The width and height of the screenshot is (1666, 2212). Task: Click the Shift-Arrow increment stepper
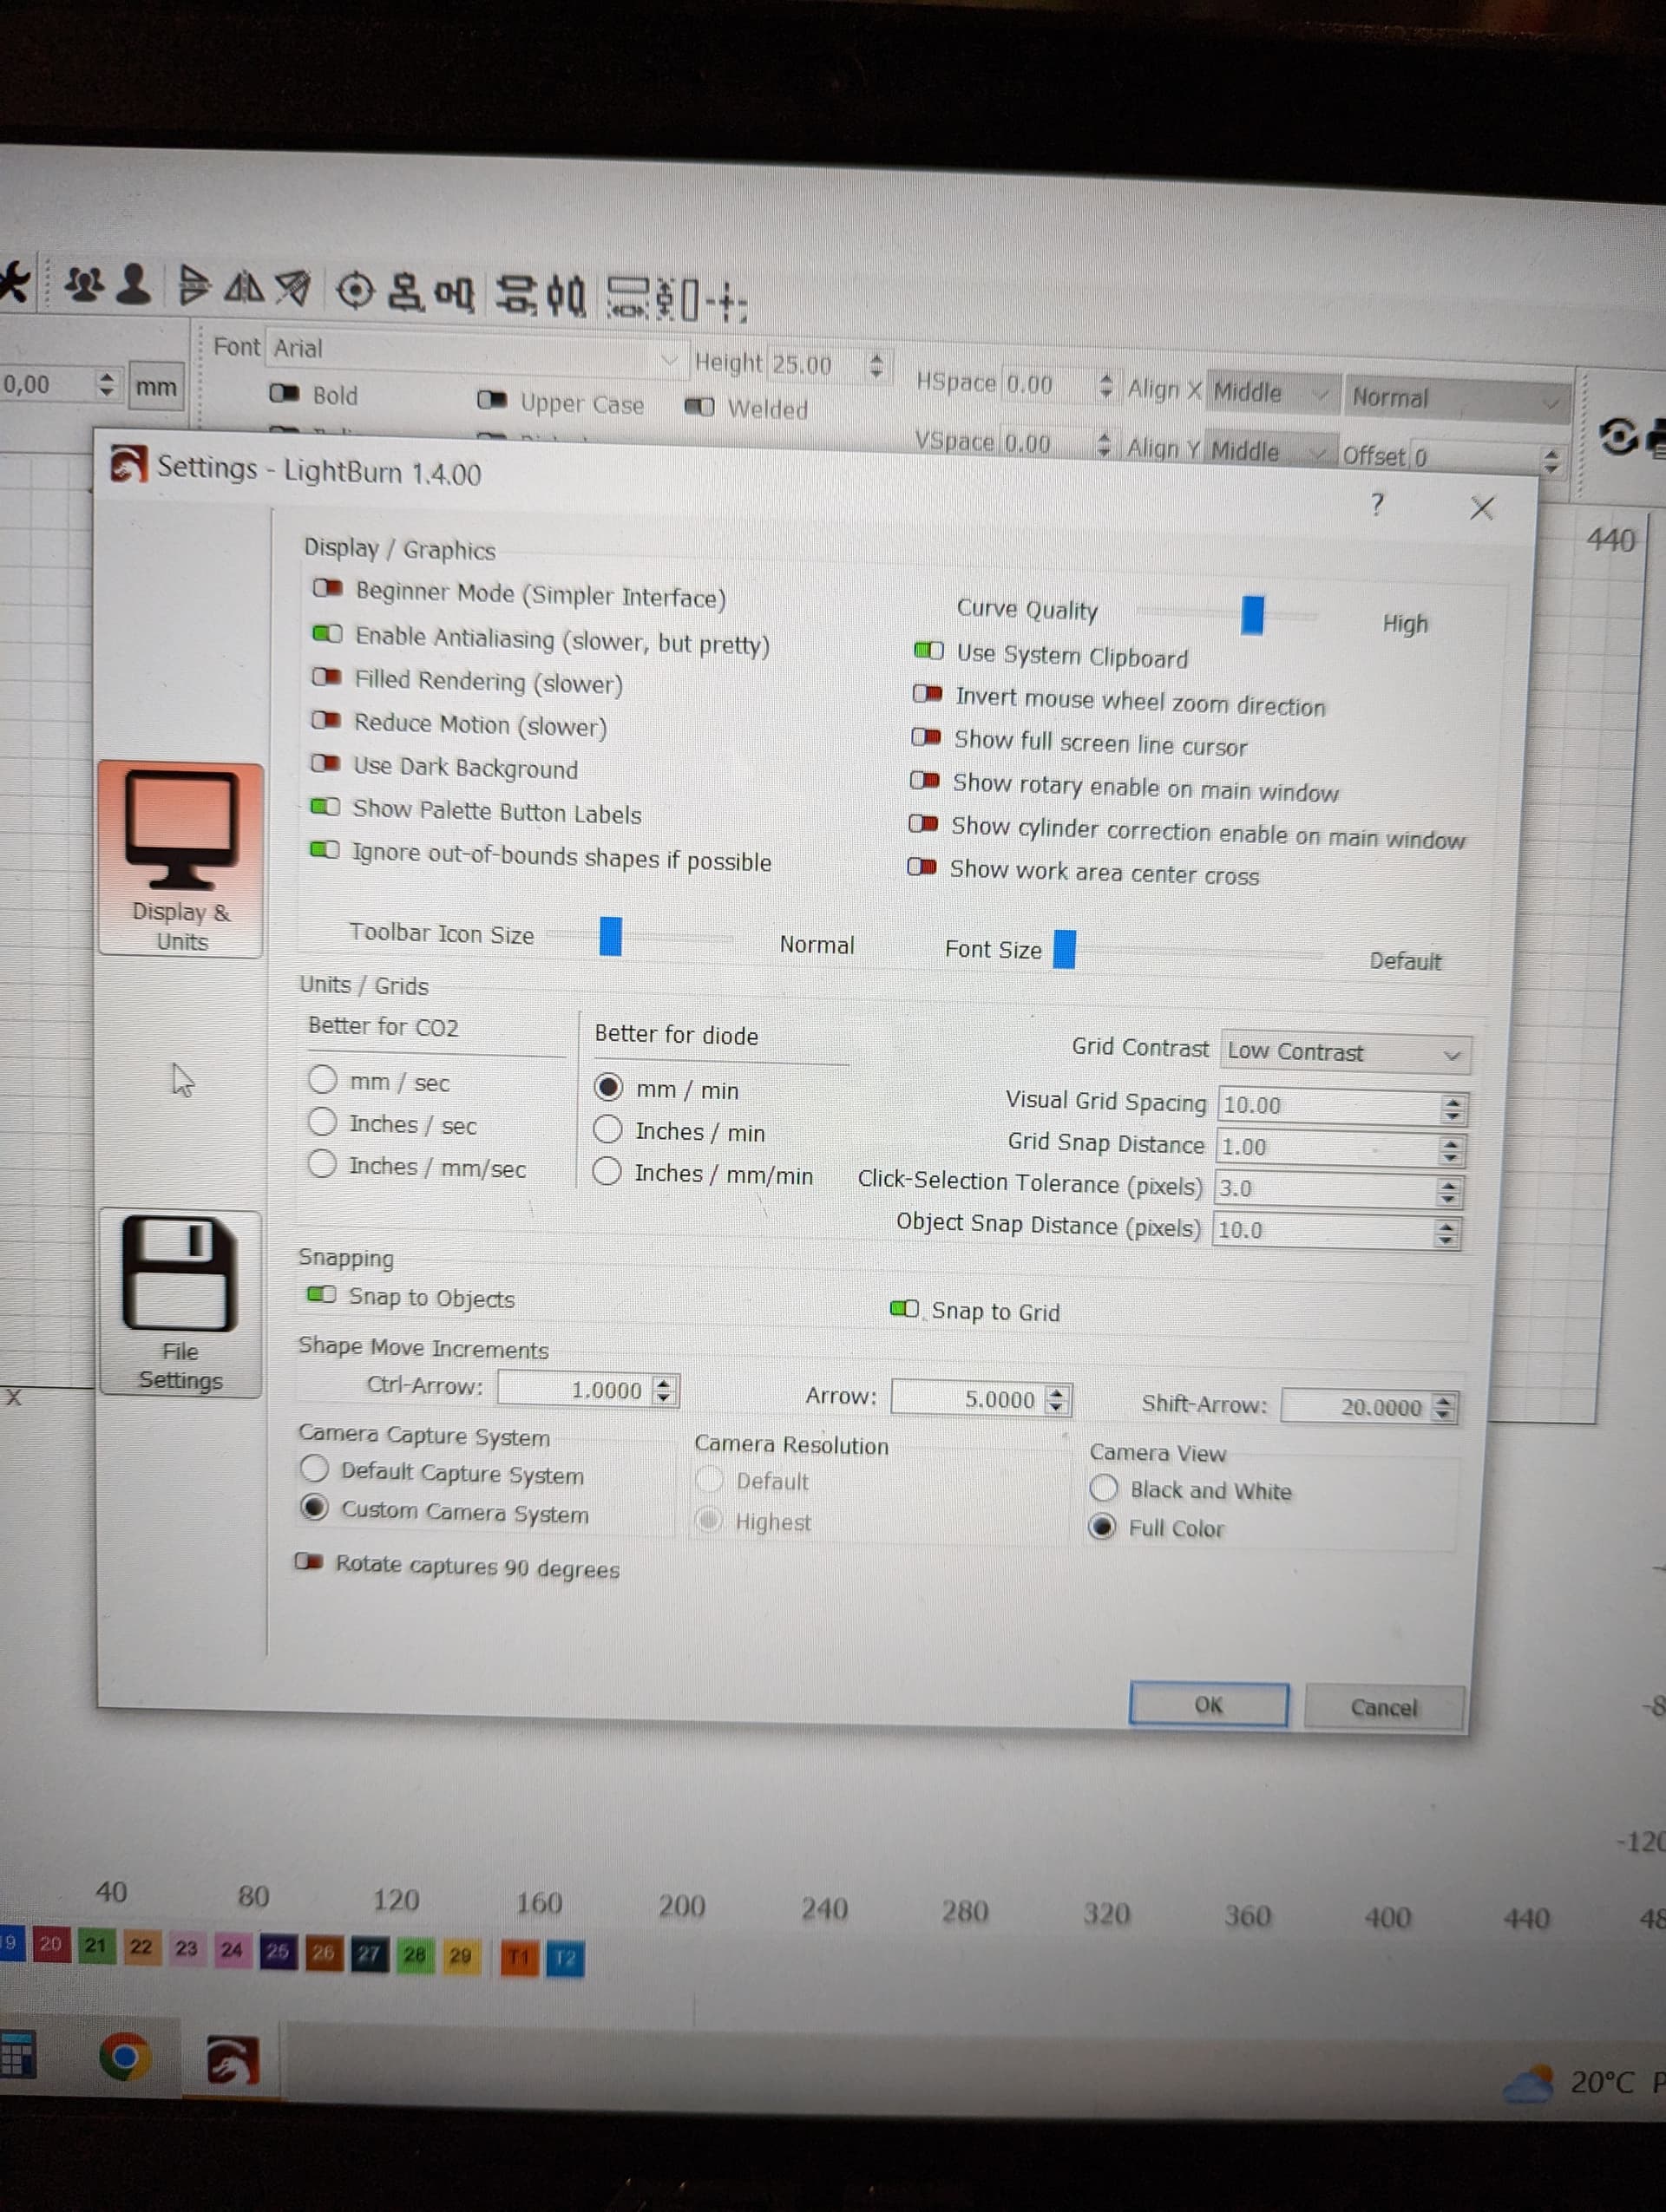(1442, 1407)
